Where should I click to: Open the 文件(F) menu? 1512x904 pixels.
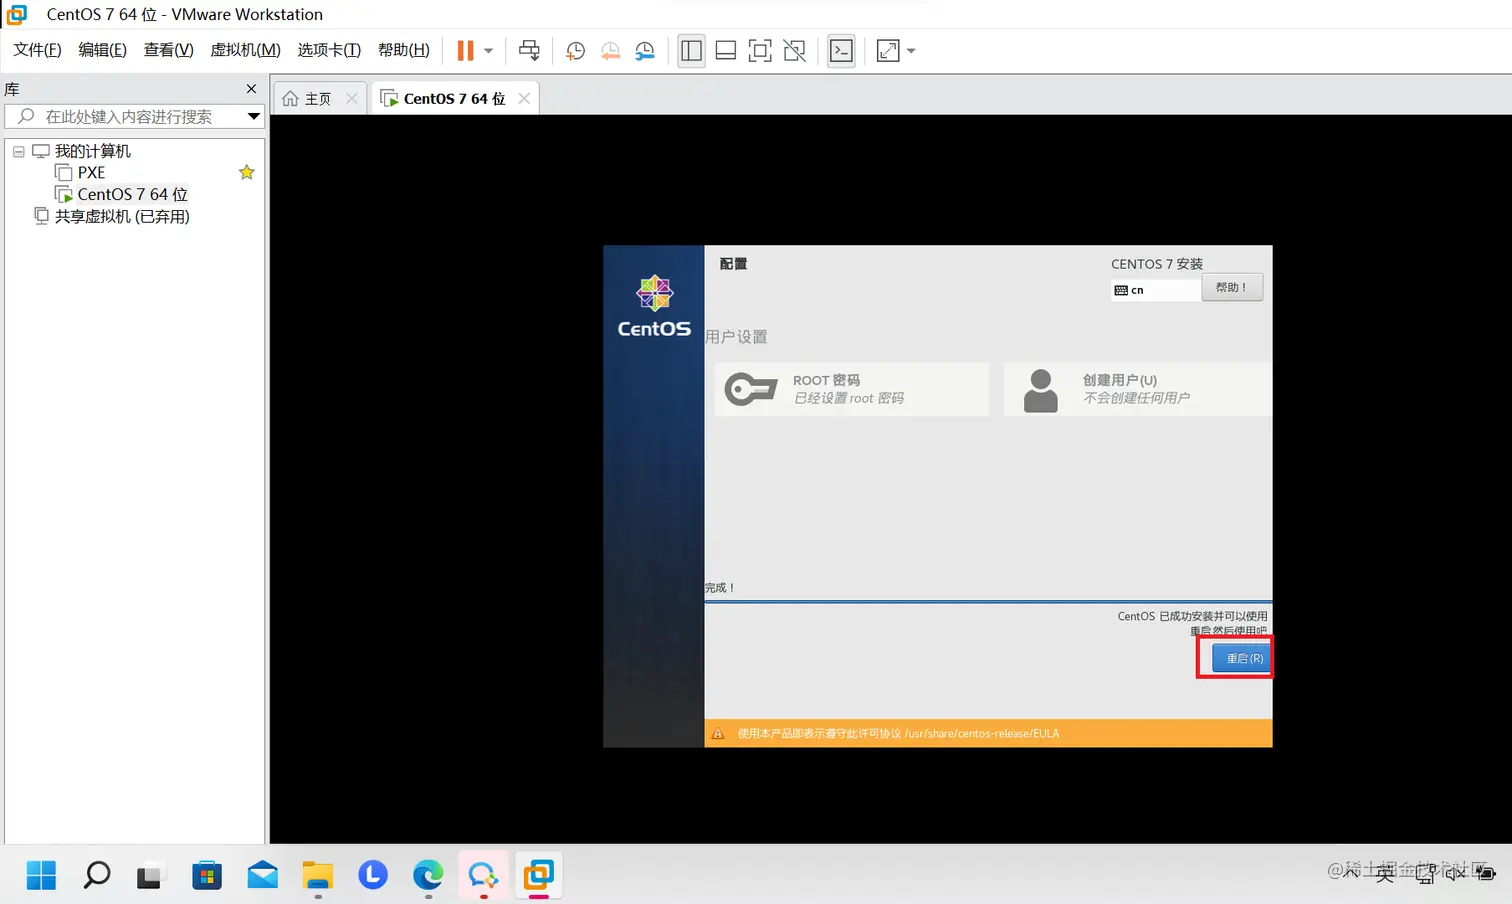pyautogui.click(x=37, y=50)
